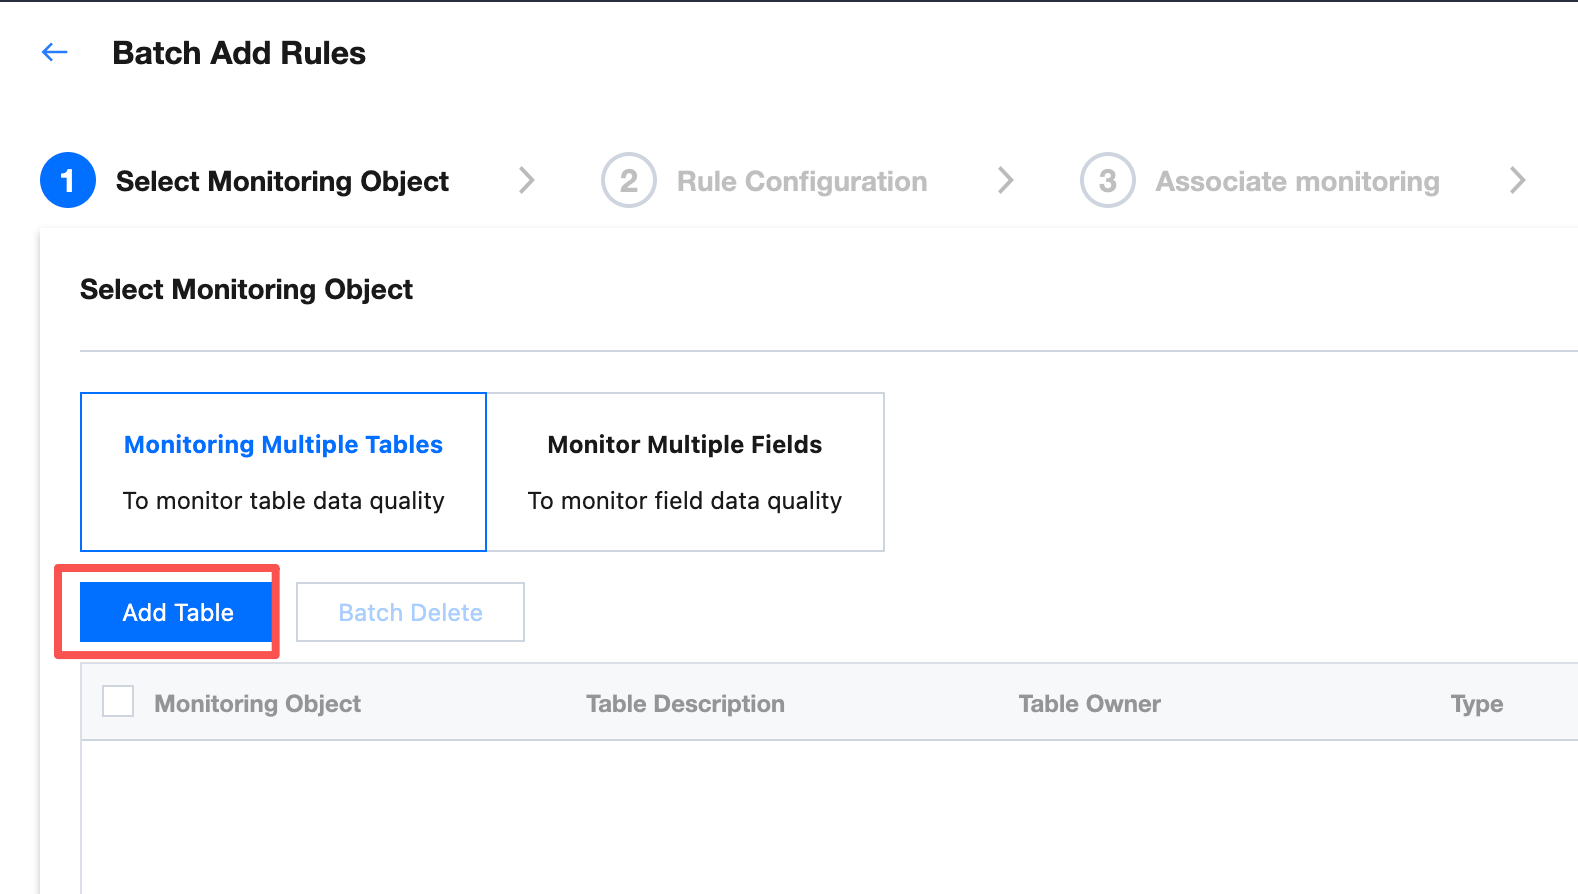Image resolution: width=1578 pixels, height=894 pixels.
Task: Open the Rule Configuration step label
Action: coord(802,182)
